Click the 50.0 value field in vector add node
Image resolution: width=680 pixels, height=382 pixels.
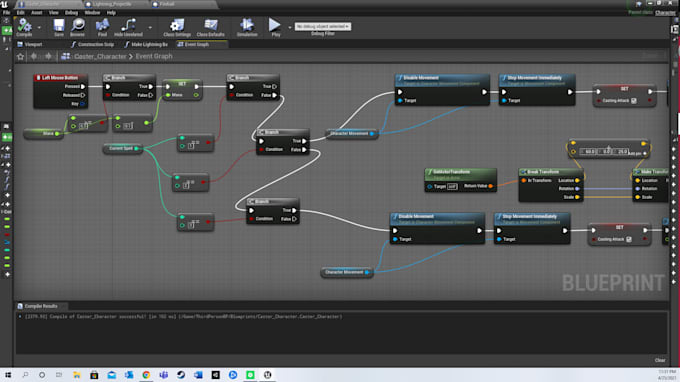click(x=589, y=152)
